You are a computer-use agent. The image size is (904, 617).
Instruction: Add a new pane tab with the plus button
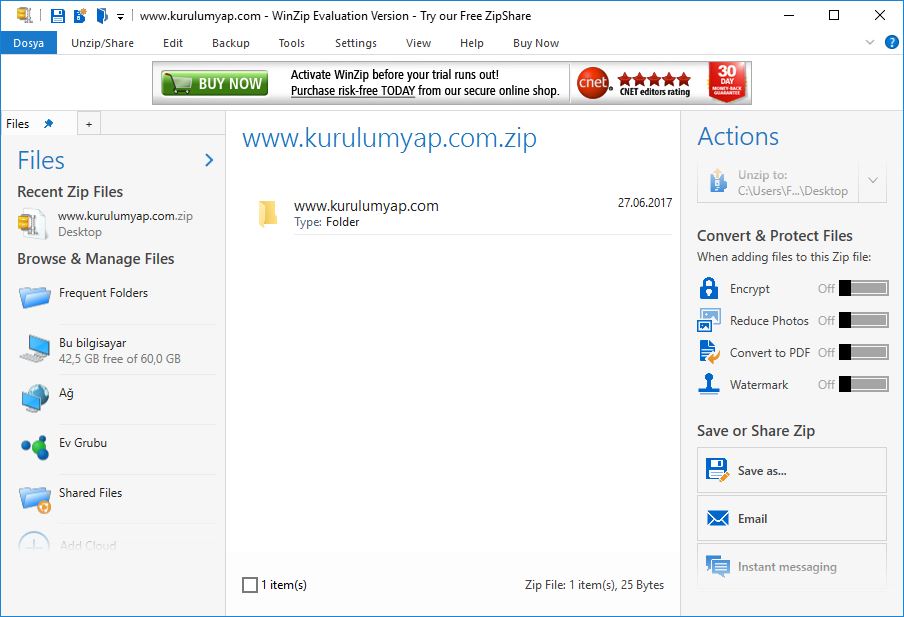point(89,124)
